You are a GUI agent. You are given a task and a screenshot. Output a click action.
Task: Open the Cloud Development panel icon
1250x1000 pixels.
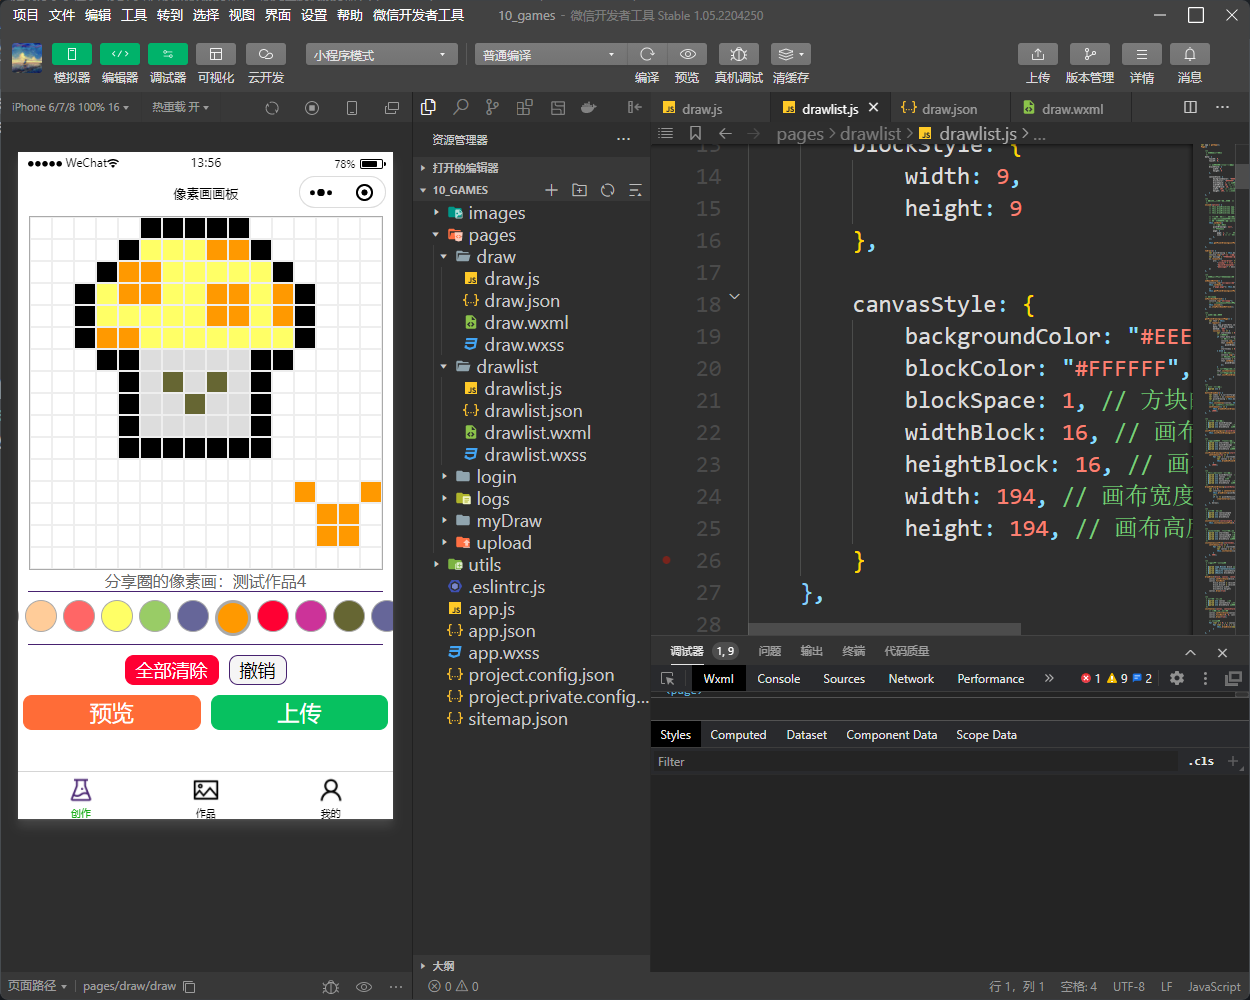(x=265, y=54)
